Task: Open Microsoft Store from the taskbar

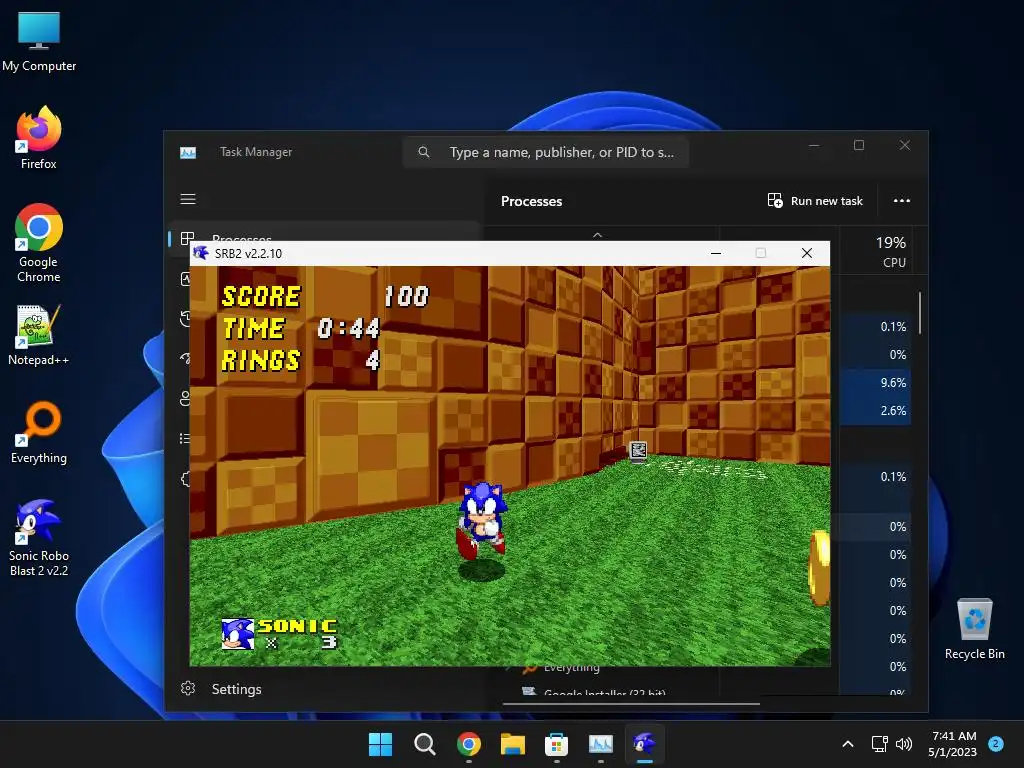Action: coord(556,744)
